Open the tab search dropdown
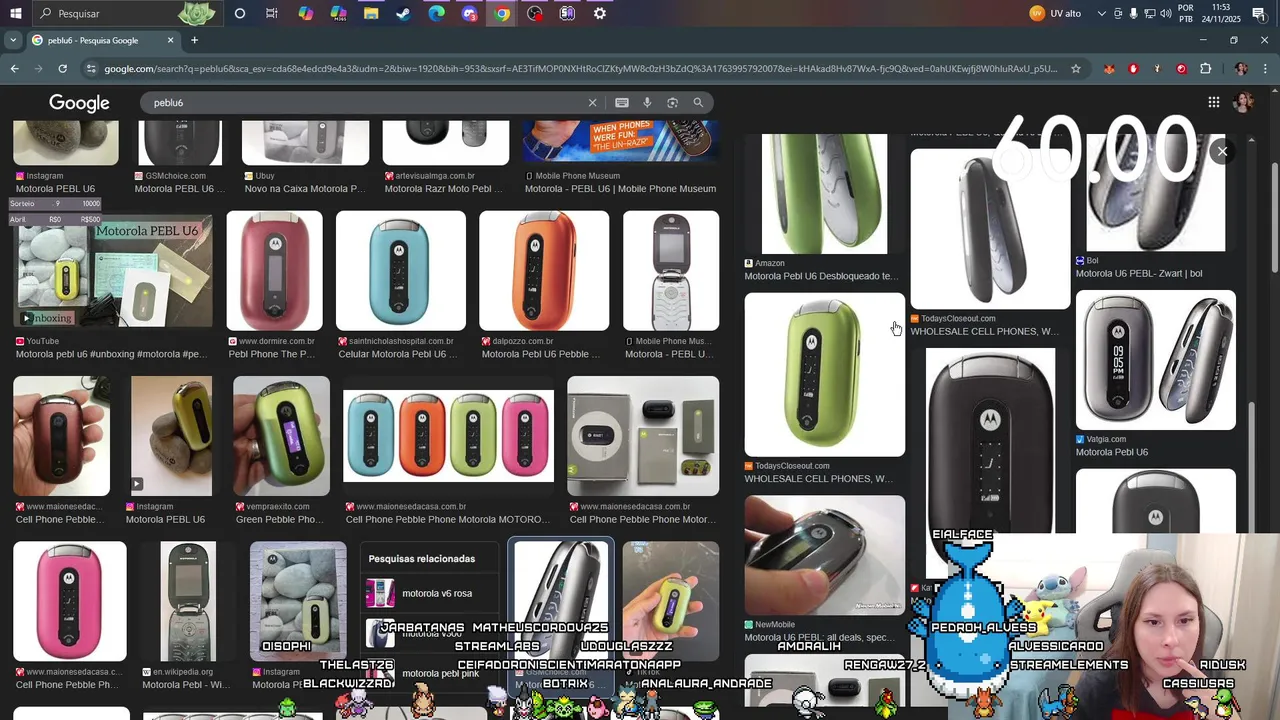 (12, 40)
